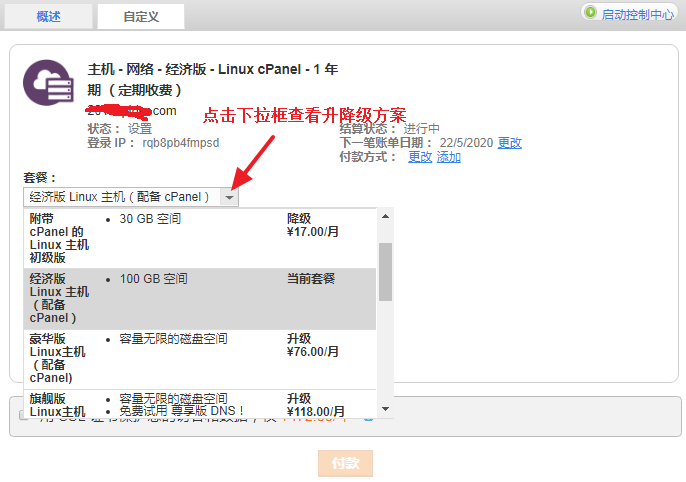The width and height of the screenshot is (686, 482).
Task: Open the 套餐 plan dropdown arrow
Action: click(229, 197)
